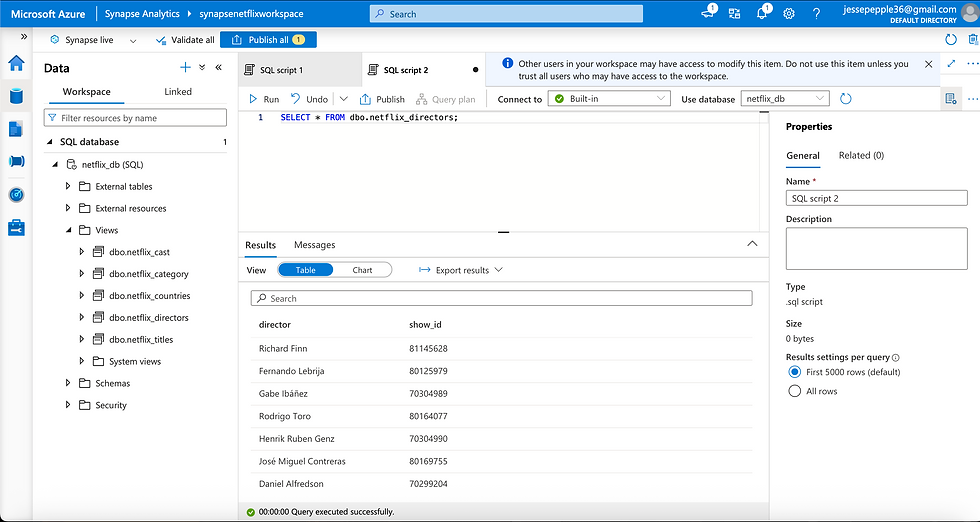Open the Export results dropdown
The image size is (980, 522).
(461, 270)
